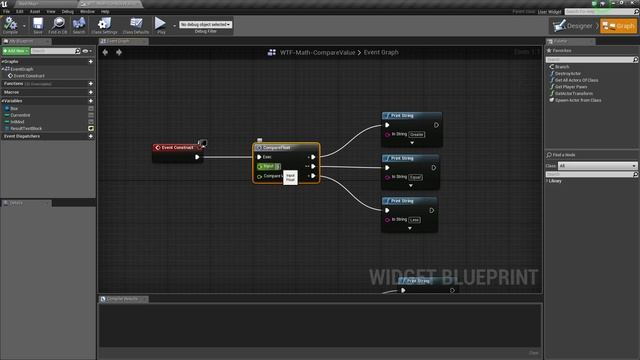The height and width of the screenshot is (360, 640).
Task: Open Class Settings from the toolbar
Action: tap(104, 24)
